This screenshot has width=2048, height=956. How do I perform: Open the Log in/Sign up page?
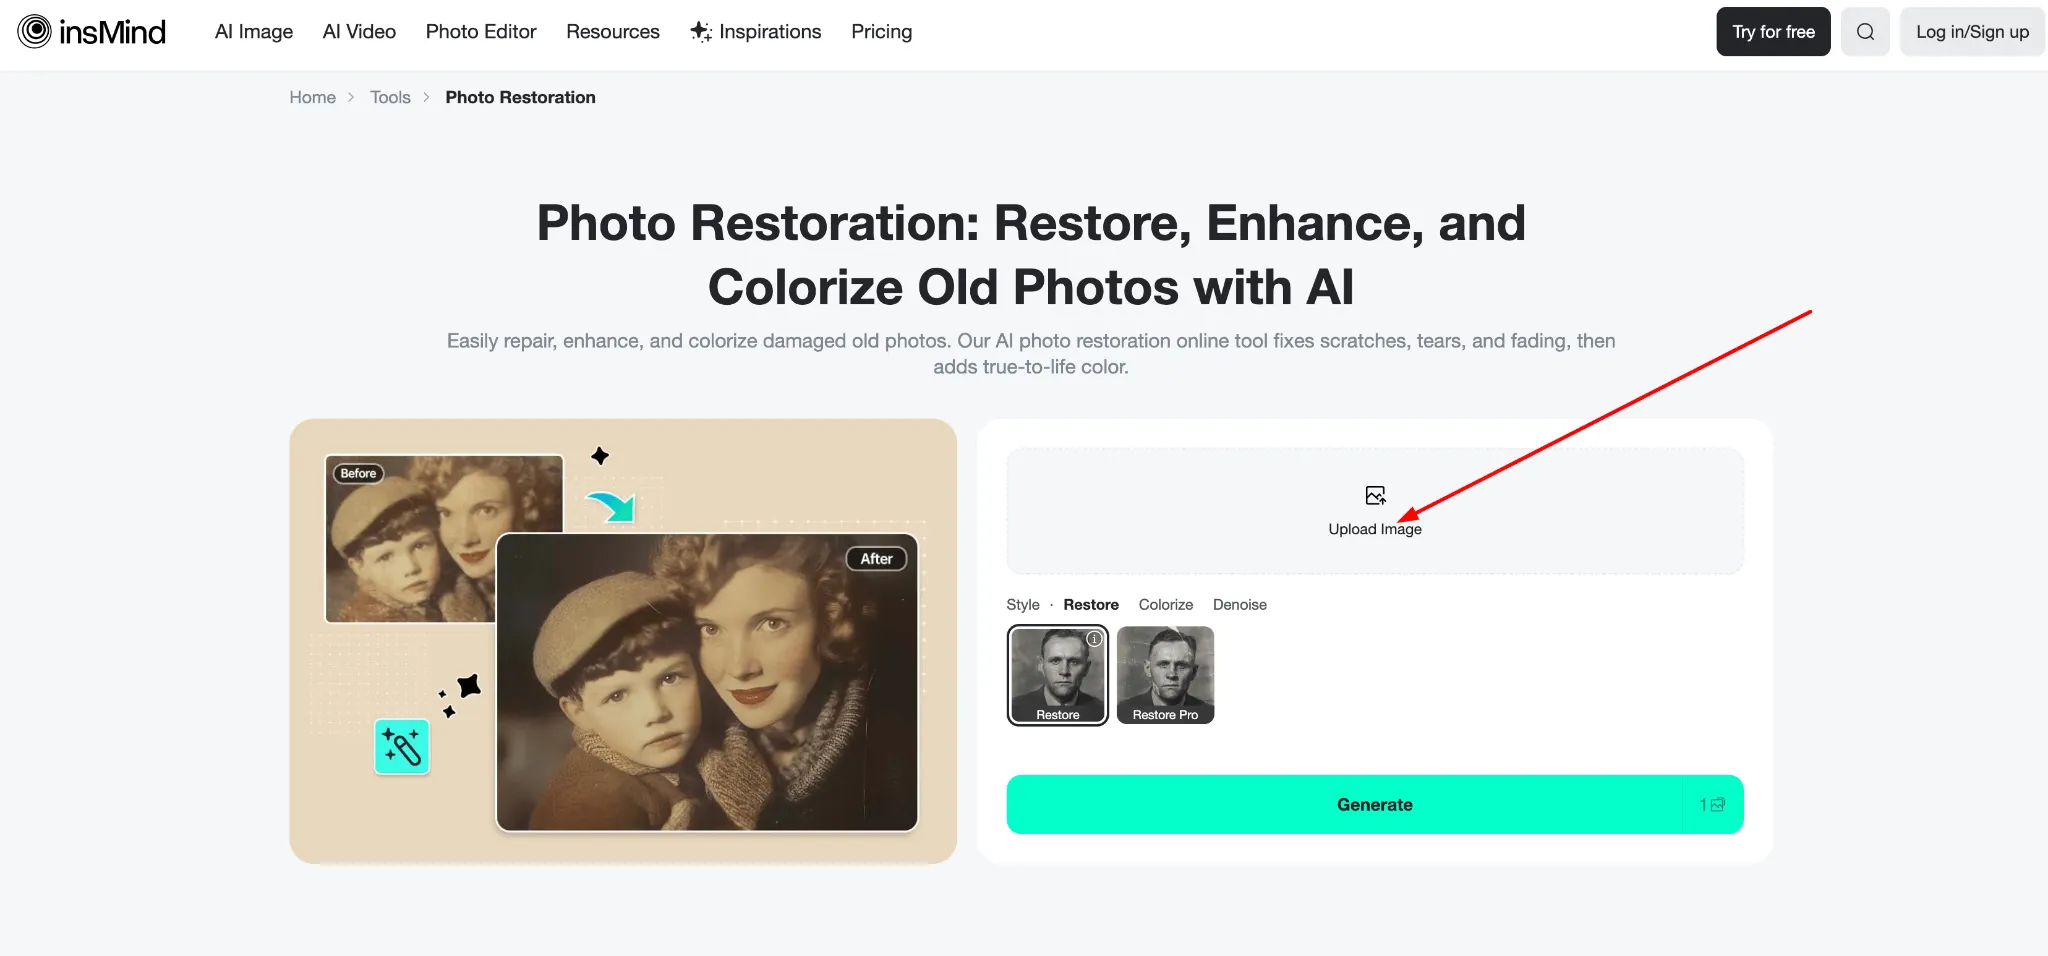[1972, 32]
